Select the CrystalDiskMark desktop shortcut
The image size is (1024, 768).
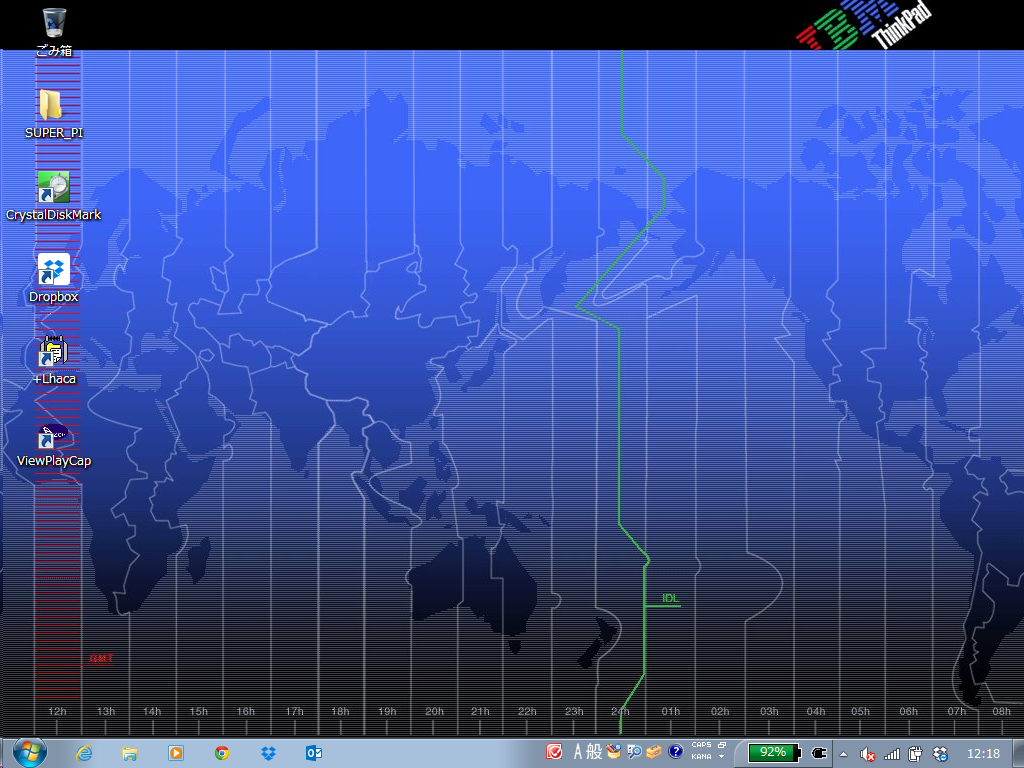[x=54, y=196]
